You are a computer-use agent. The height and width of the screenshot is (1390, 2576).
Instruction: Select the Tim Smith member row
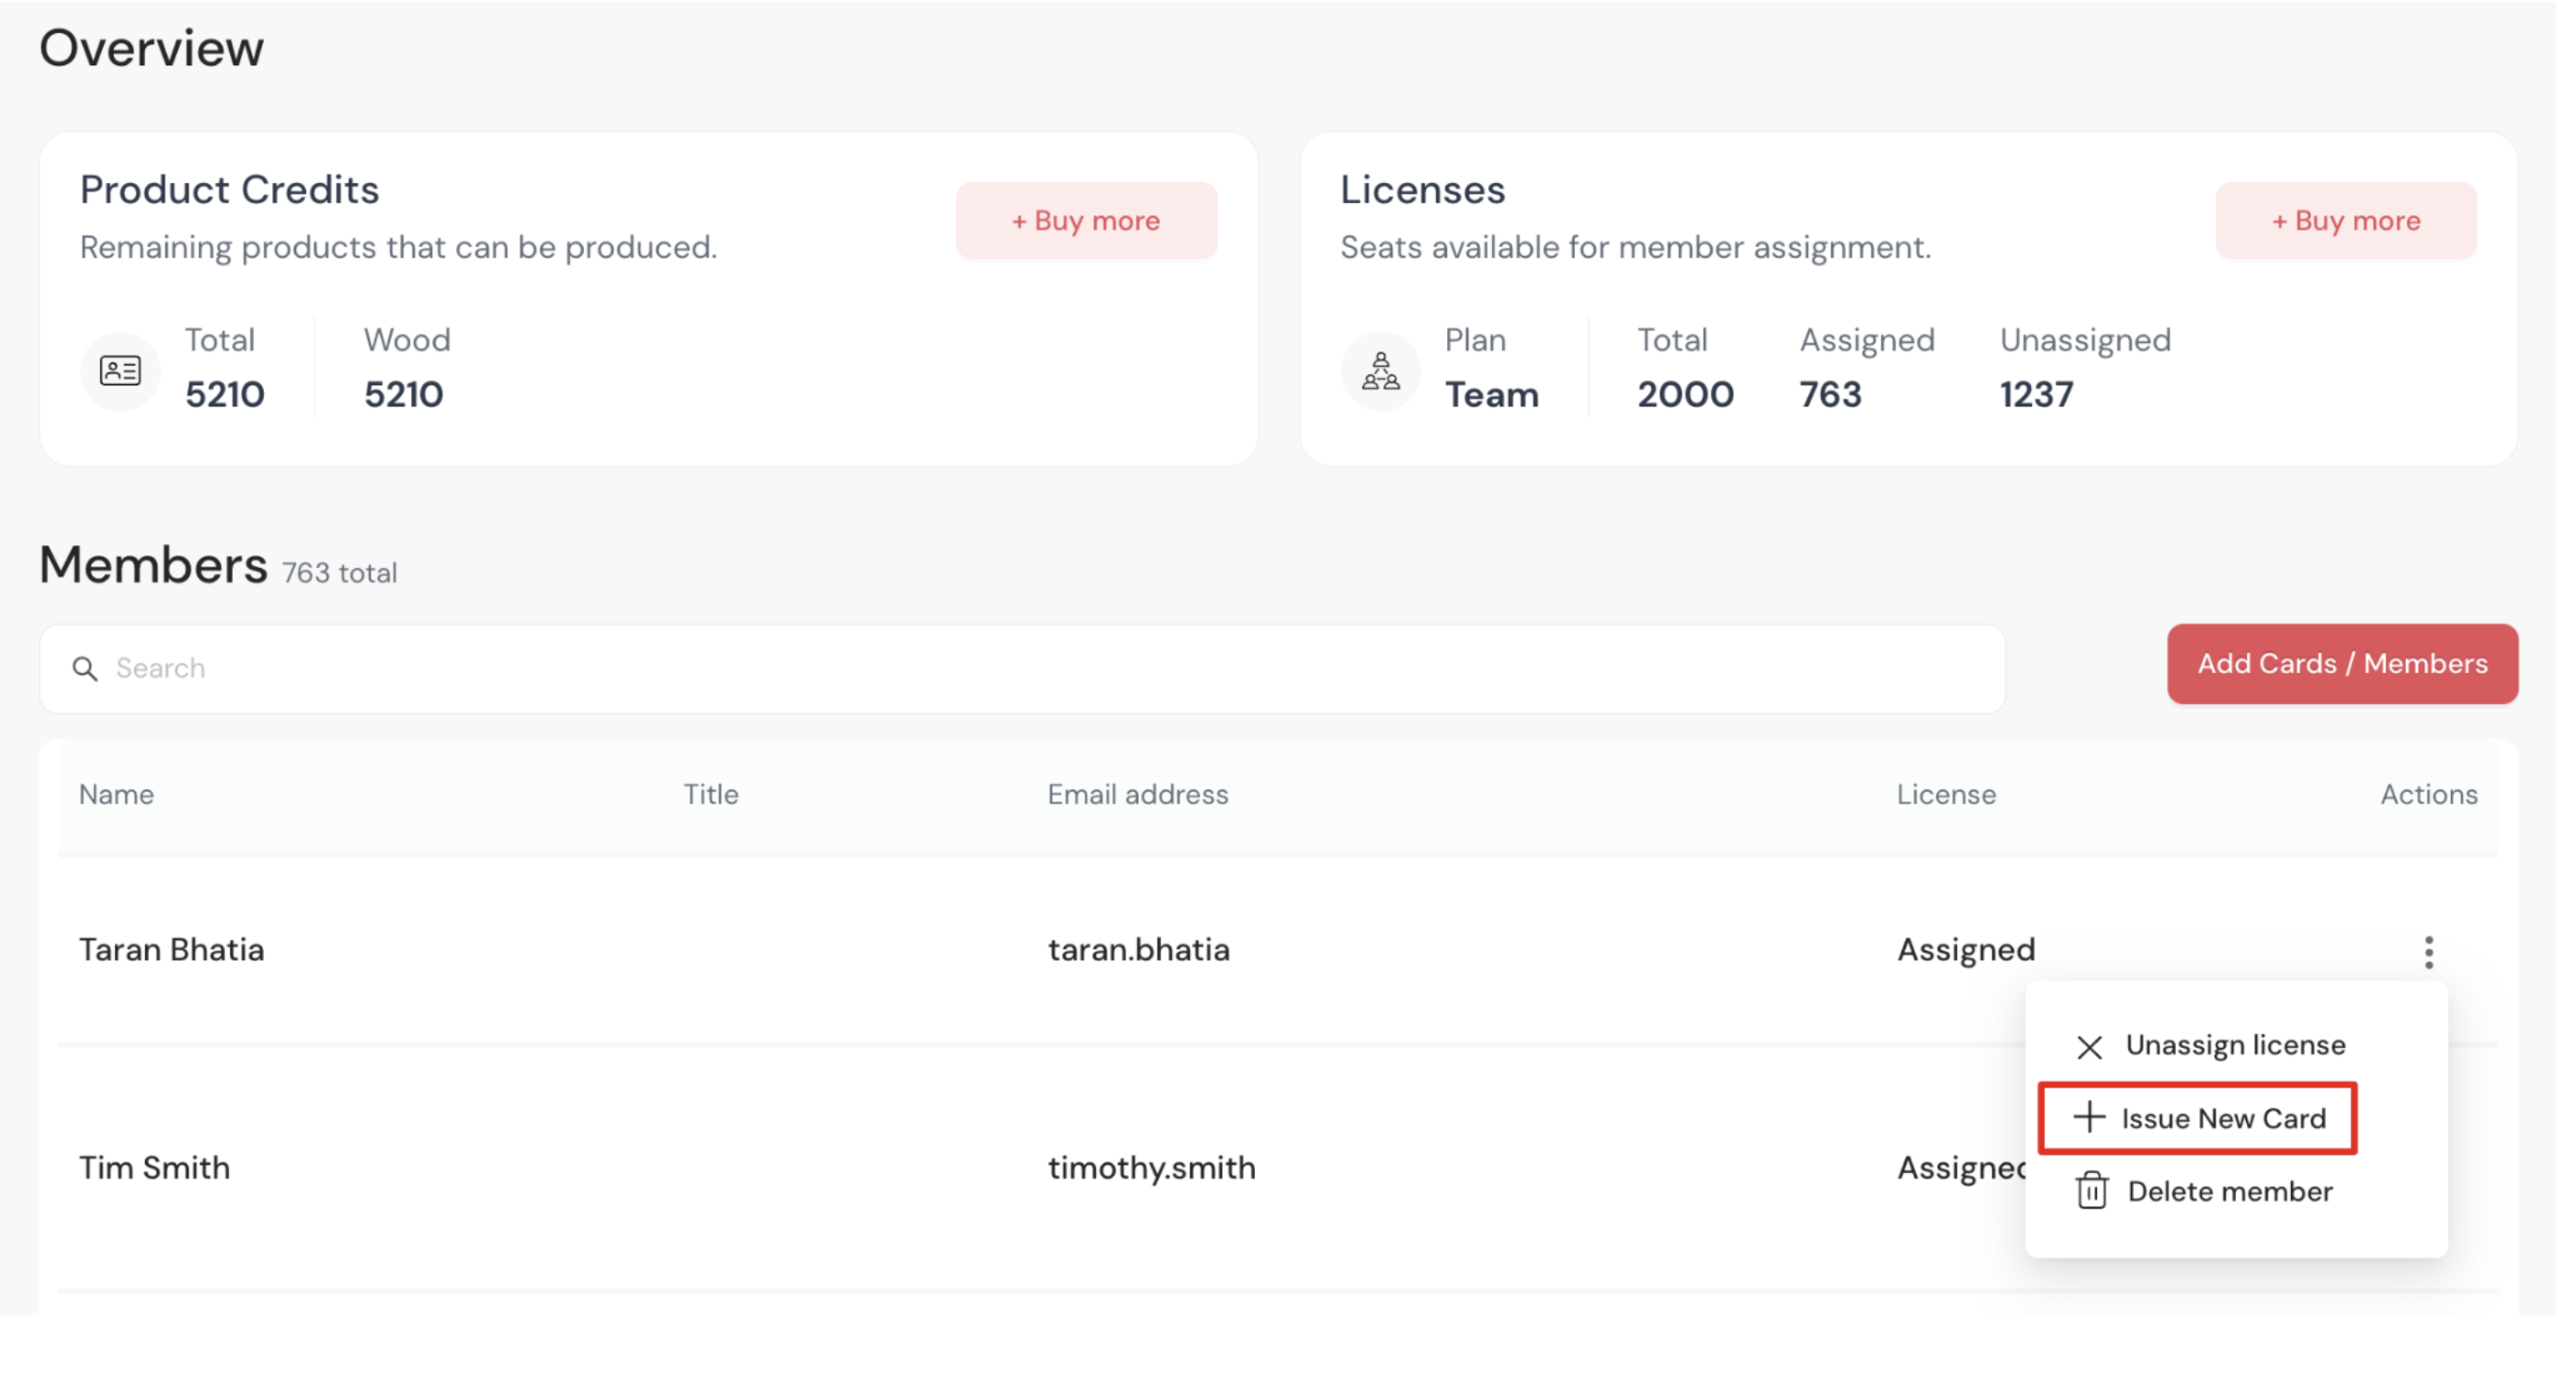click(154, 1167)
